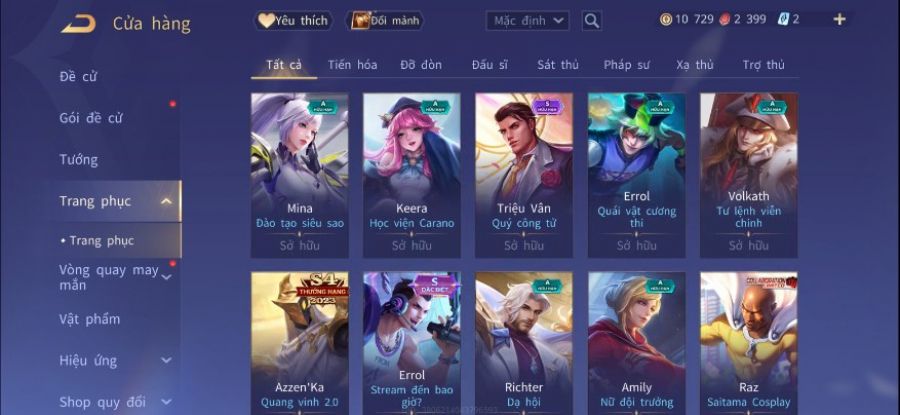Click the blue ticket currency icon
This screenshot has height=415, width=900.
pos(783,19)
